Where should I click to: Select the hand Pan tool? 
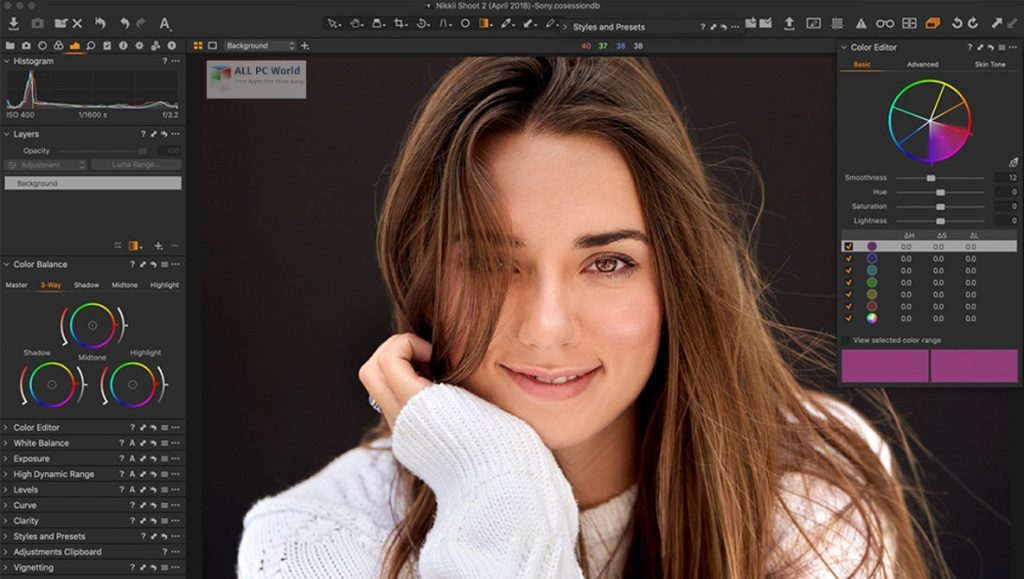pos(355,23)
